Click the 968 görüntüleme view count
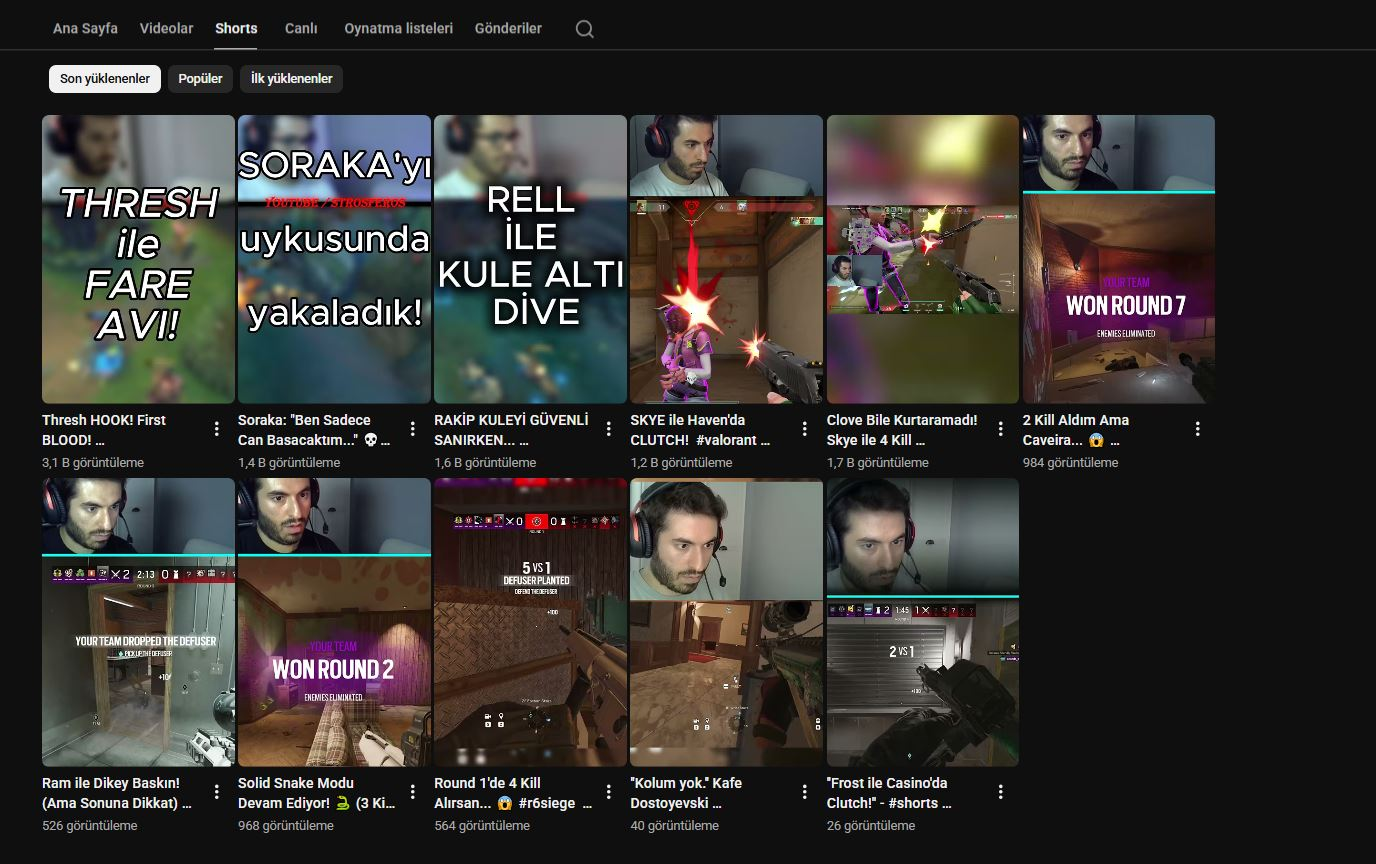Image resolution: width=1376 pixels, height=864 pixels. (286, 826)
